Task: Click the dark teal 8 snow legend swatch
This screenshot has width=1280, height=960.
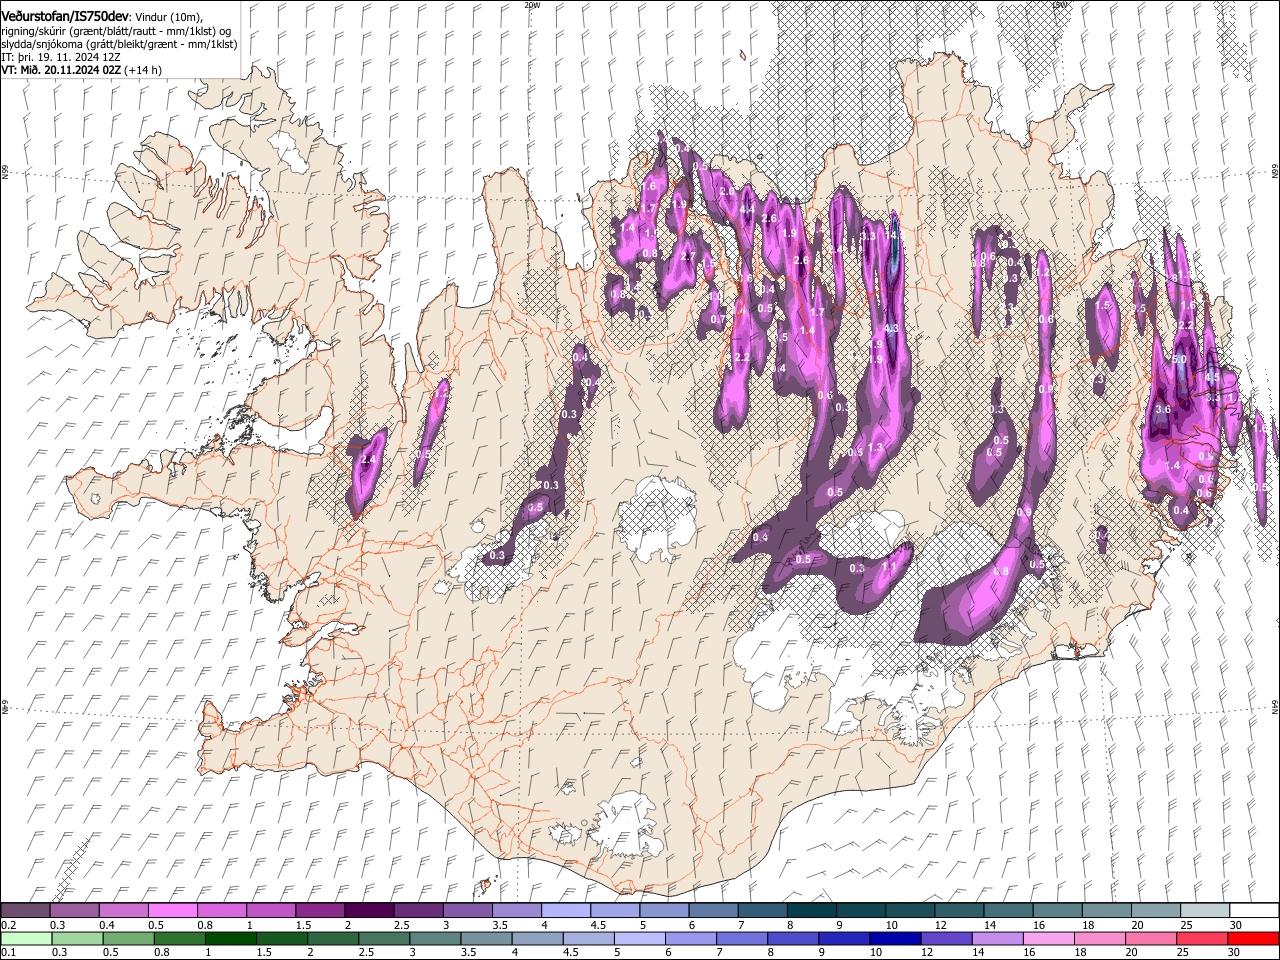Action: 811,910
